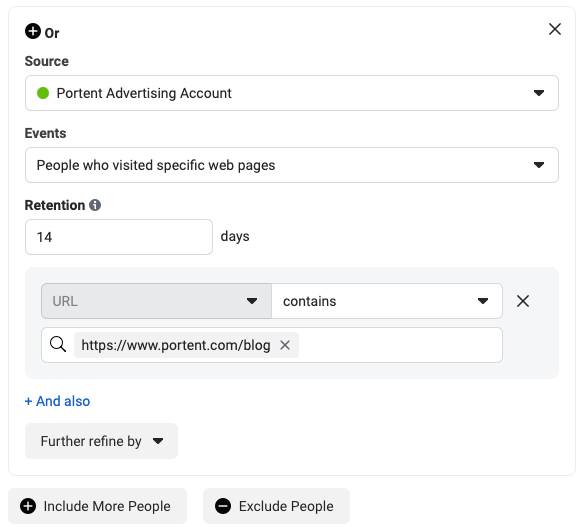Click the green Portent account status dot

[43, 93]
